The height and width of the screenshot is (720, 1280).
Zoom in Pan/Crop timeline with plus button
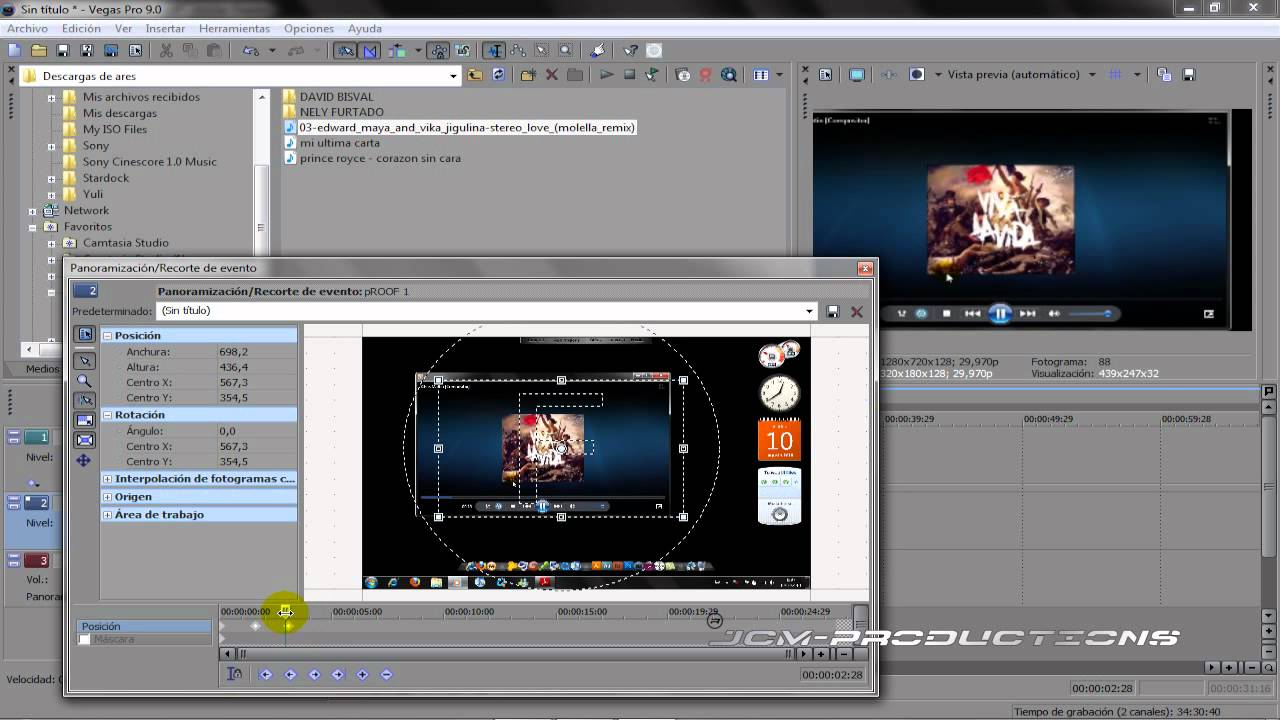point(821,654)
